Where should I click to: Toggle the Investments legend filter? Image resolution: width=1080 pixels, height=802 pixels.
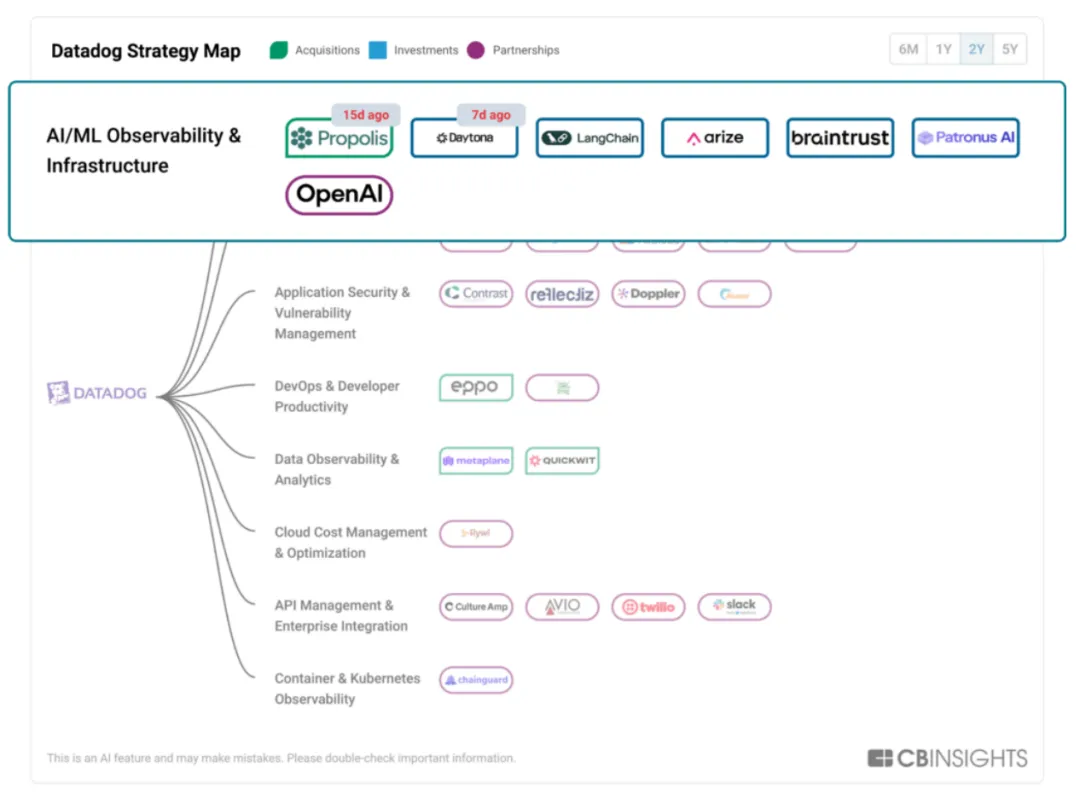pyautogui.click(x=413, y=50)
